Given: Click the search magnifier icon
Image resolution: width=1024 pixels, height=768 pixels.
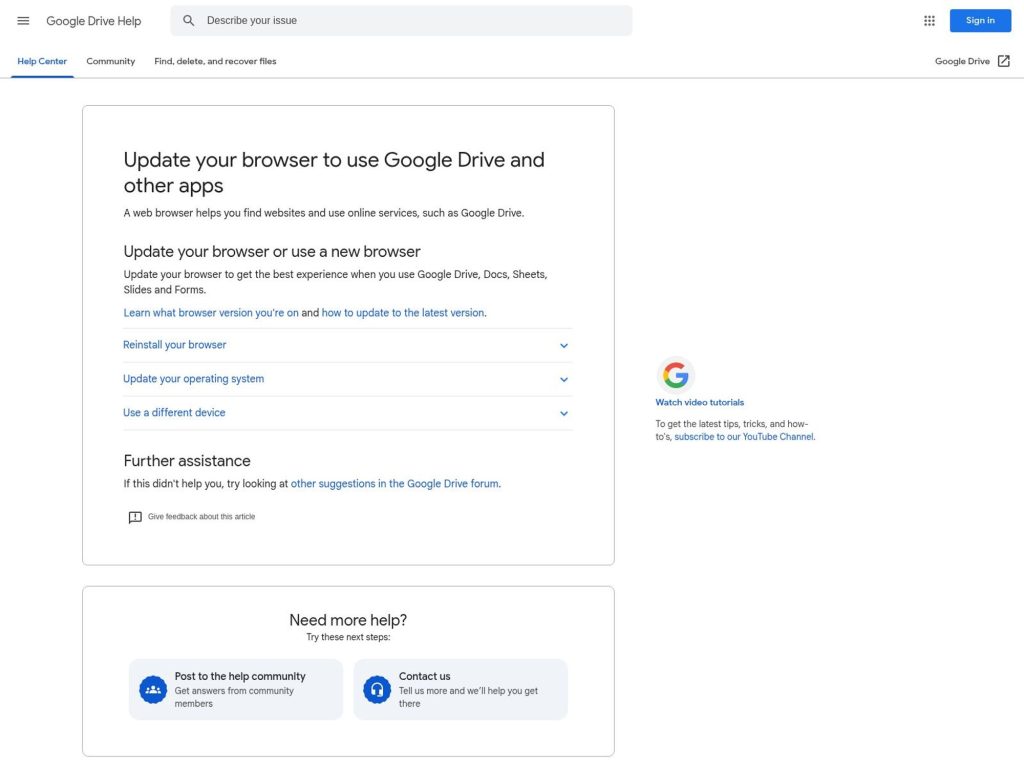Looking at the screenshot, I should click(x=189, y=21).
